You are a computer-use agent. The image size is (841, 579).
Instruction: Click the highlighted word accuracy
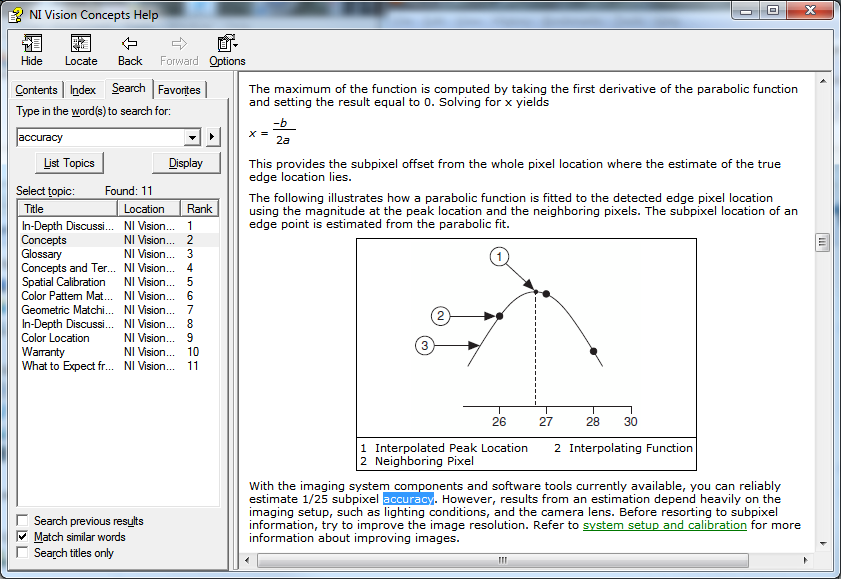(408, 499)
